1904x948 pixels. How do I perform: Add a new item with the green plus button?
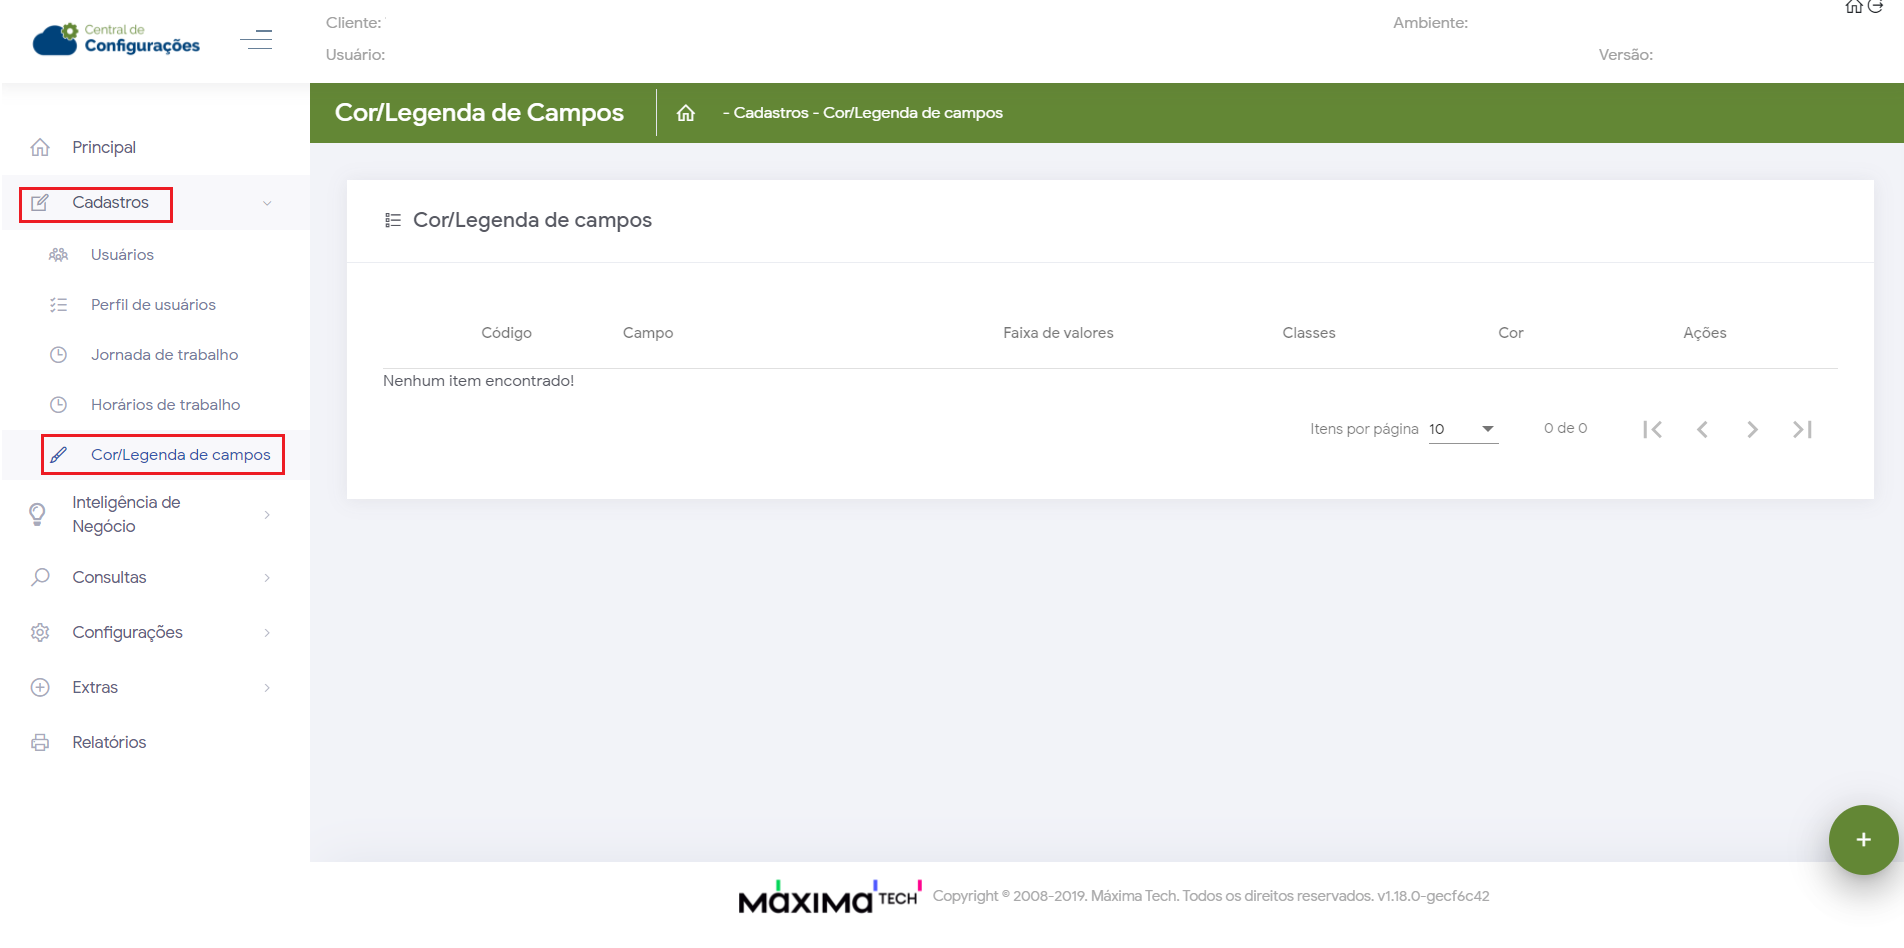pyautogui.click(x=1863, y=840)
